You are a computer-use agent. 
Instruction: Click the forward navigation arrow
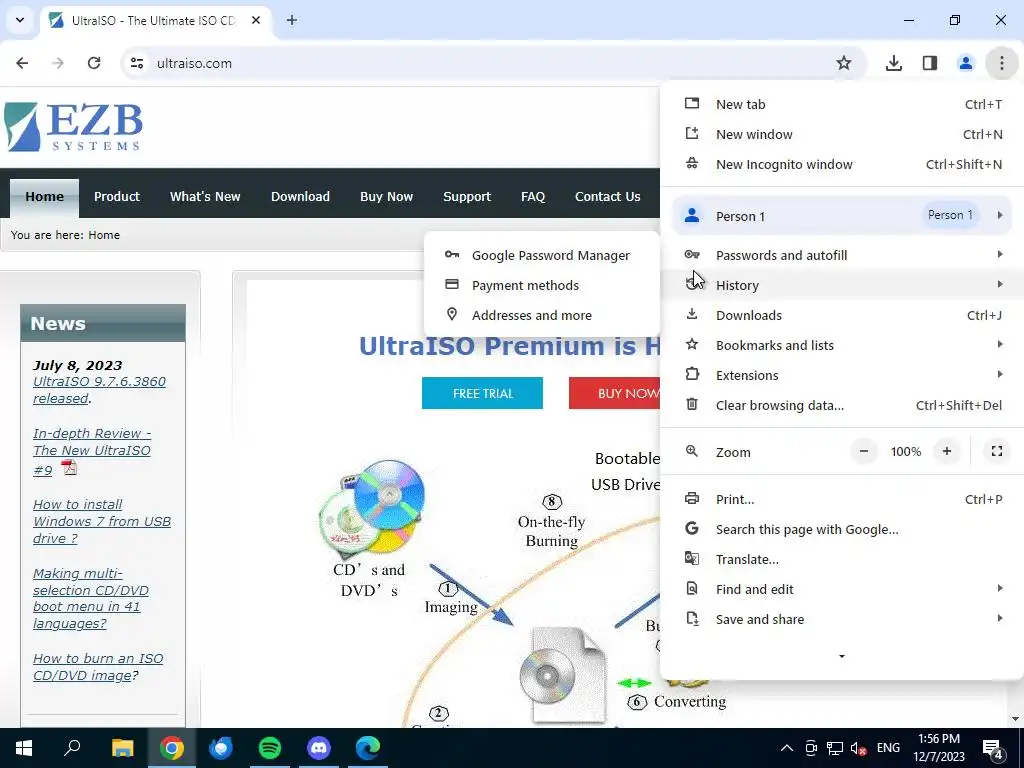58,63
